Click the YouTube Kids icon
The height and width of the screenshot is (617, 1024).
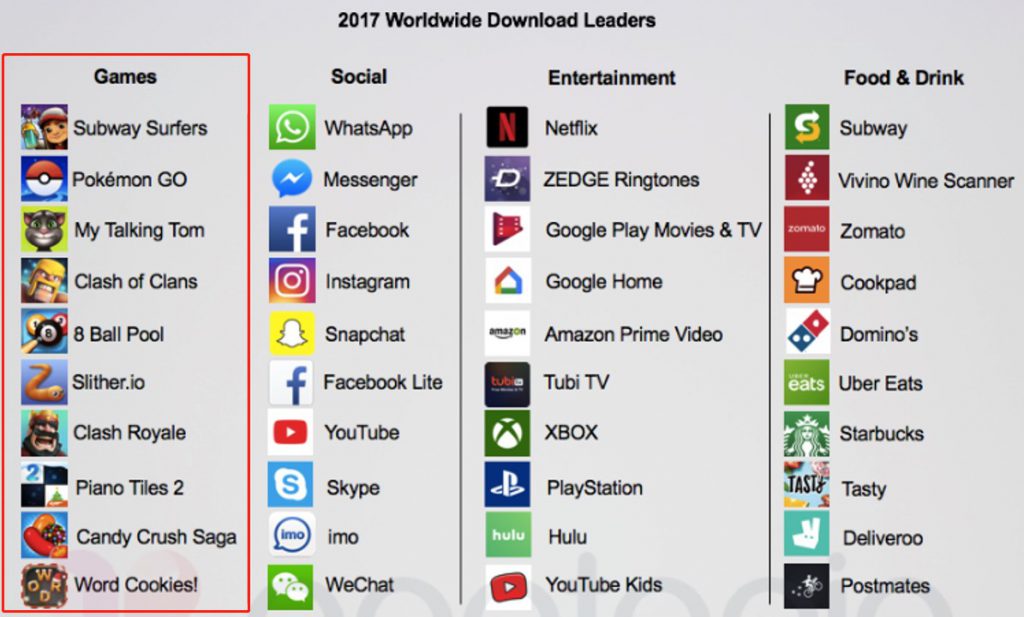[x=507, y=587]
